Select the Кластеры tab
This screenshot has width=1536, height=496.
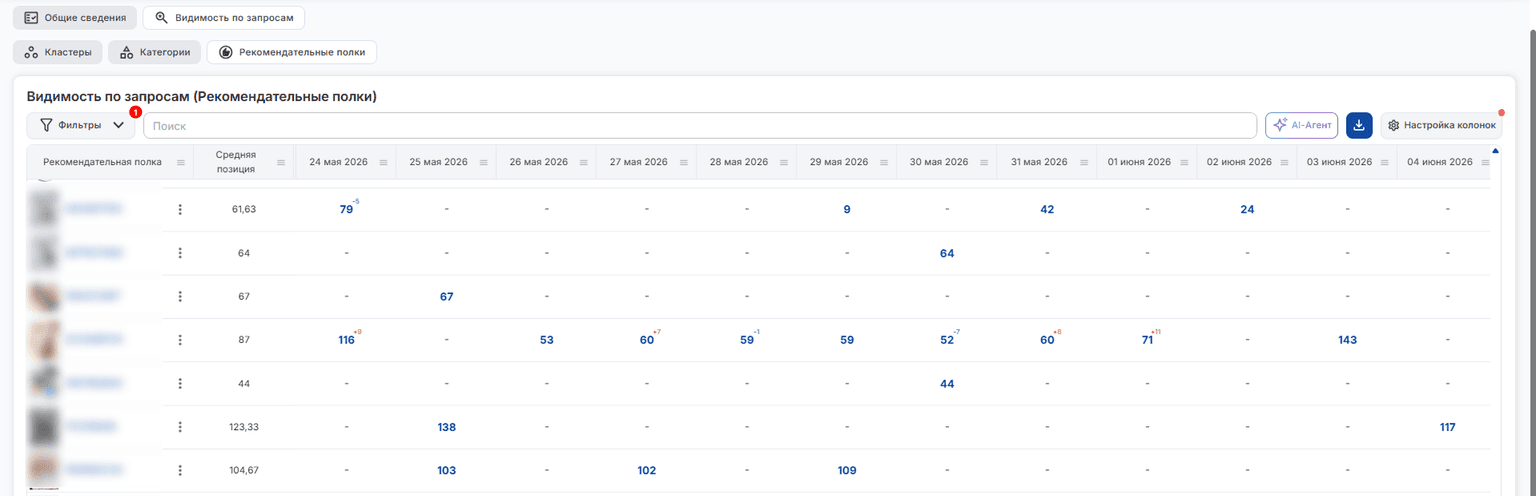coord(58,52)
